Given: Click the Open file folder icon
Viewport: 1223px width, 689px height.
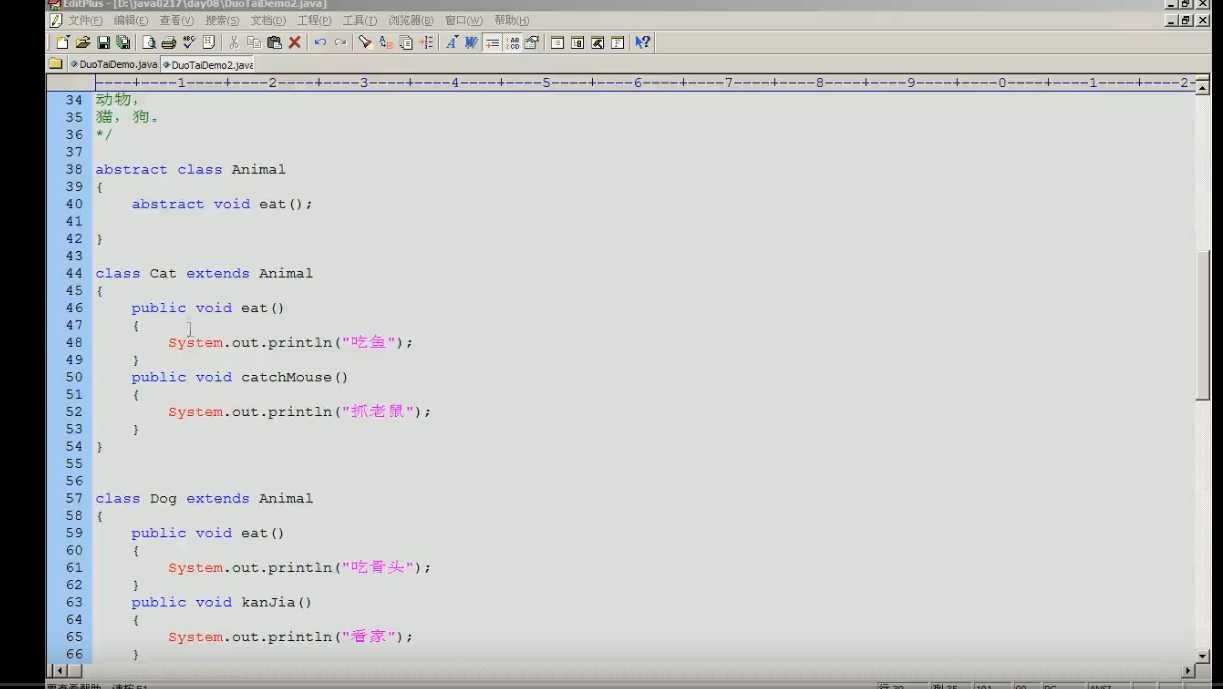Looking at the screenshot, I should pos(83,42).
